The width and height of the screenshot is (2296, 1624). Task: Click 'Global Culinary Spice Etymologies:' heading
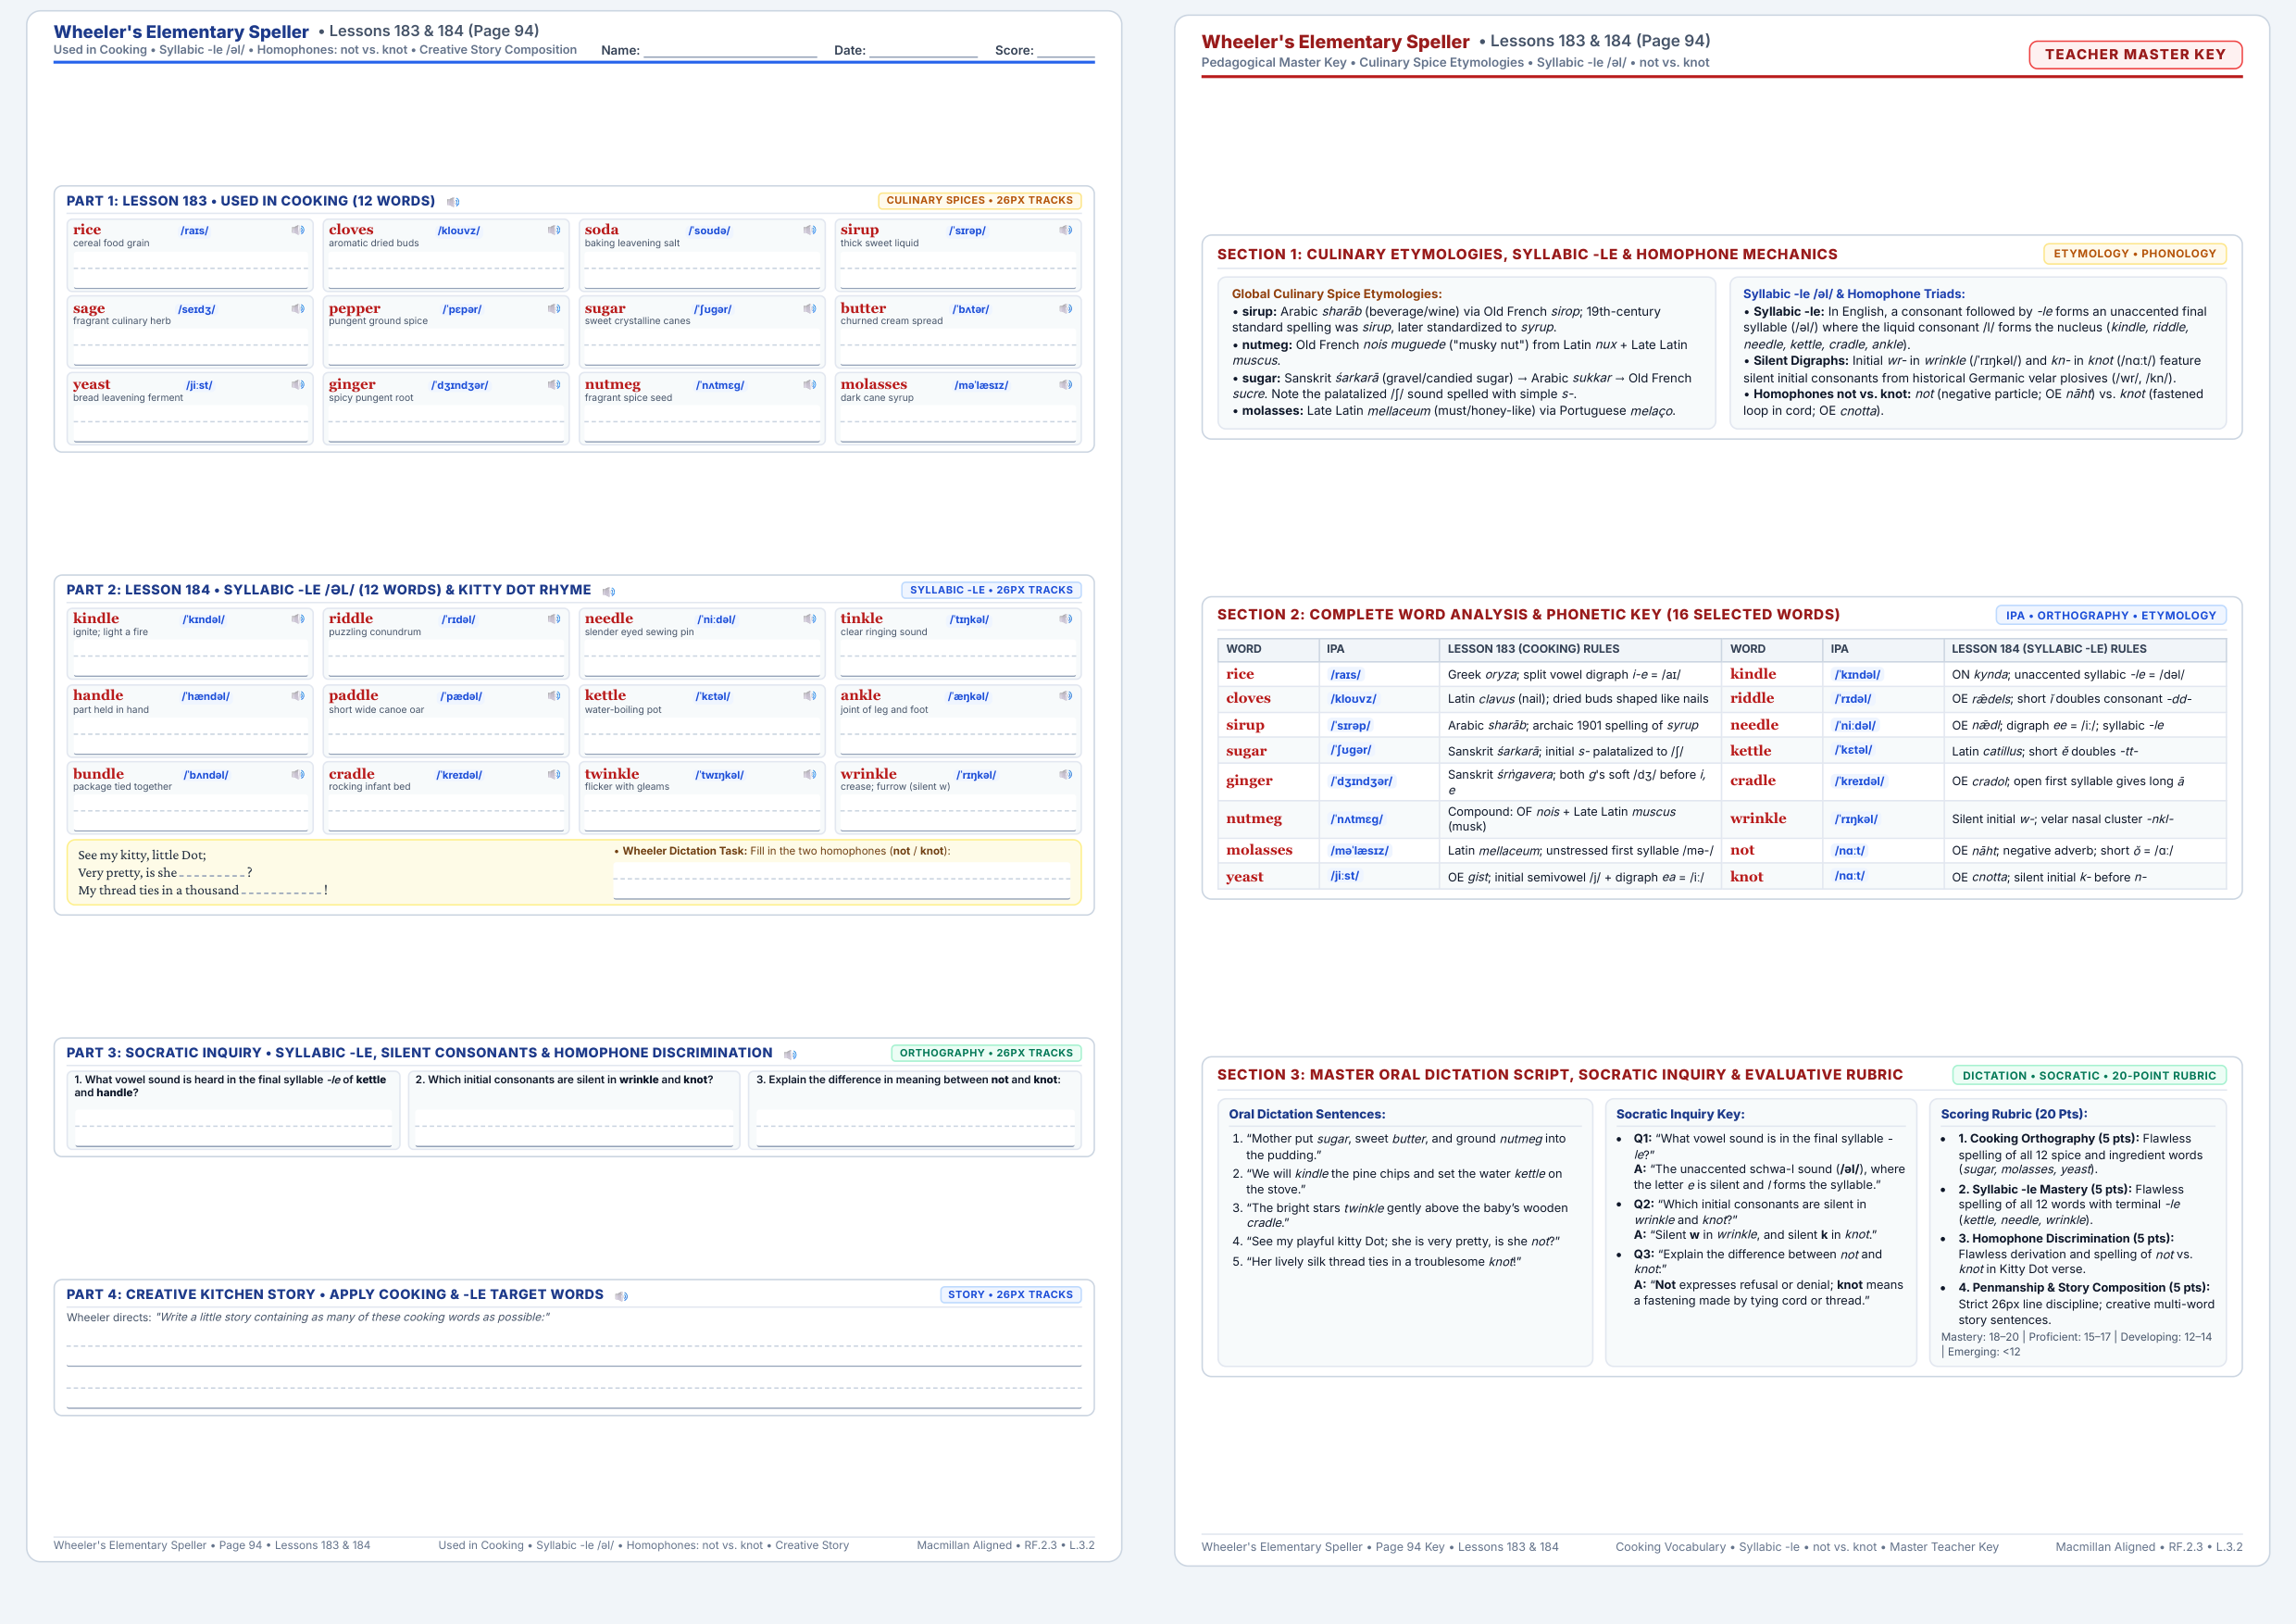[x=1337, y=294]
